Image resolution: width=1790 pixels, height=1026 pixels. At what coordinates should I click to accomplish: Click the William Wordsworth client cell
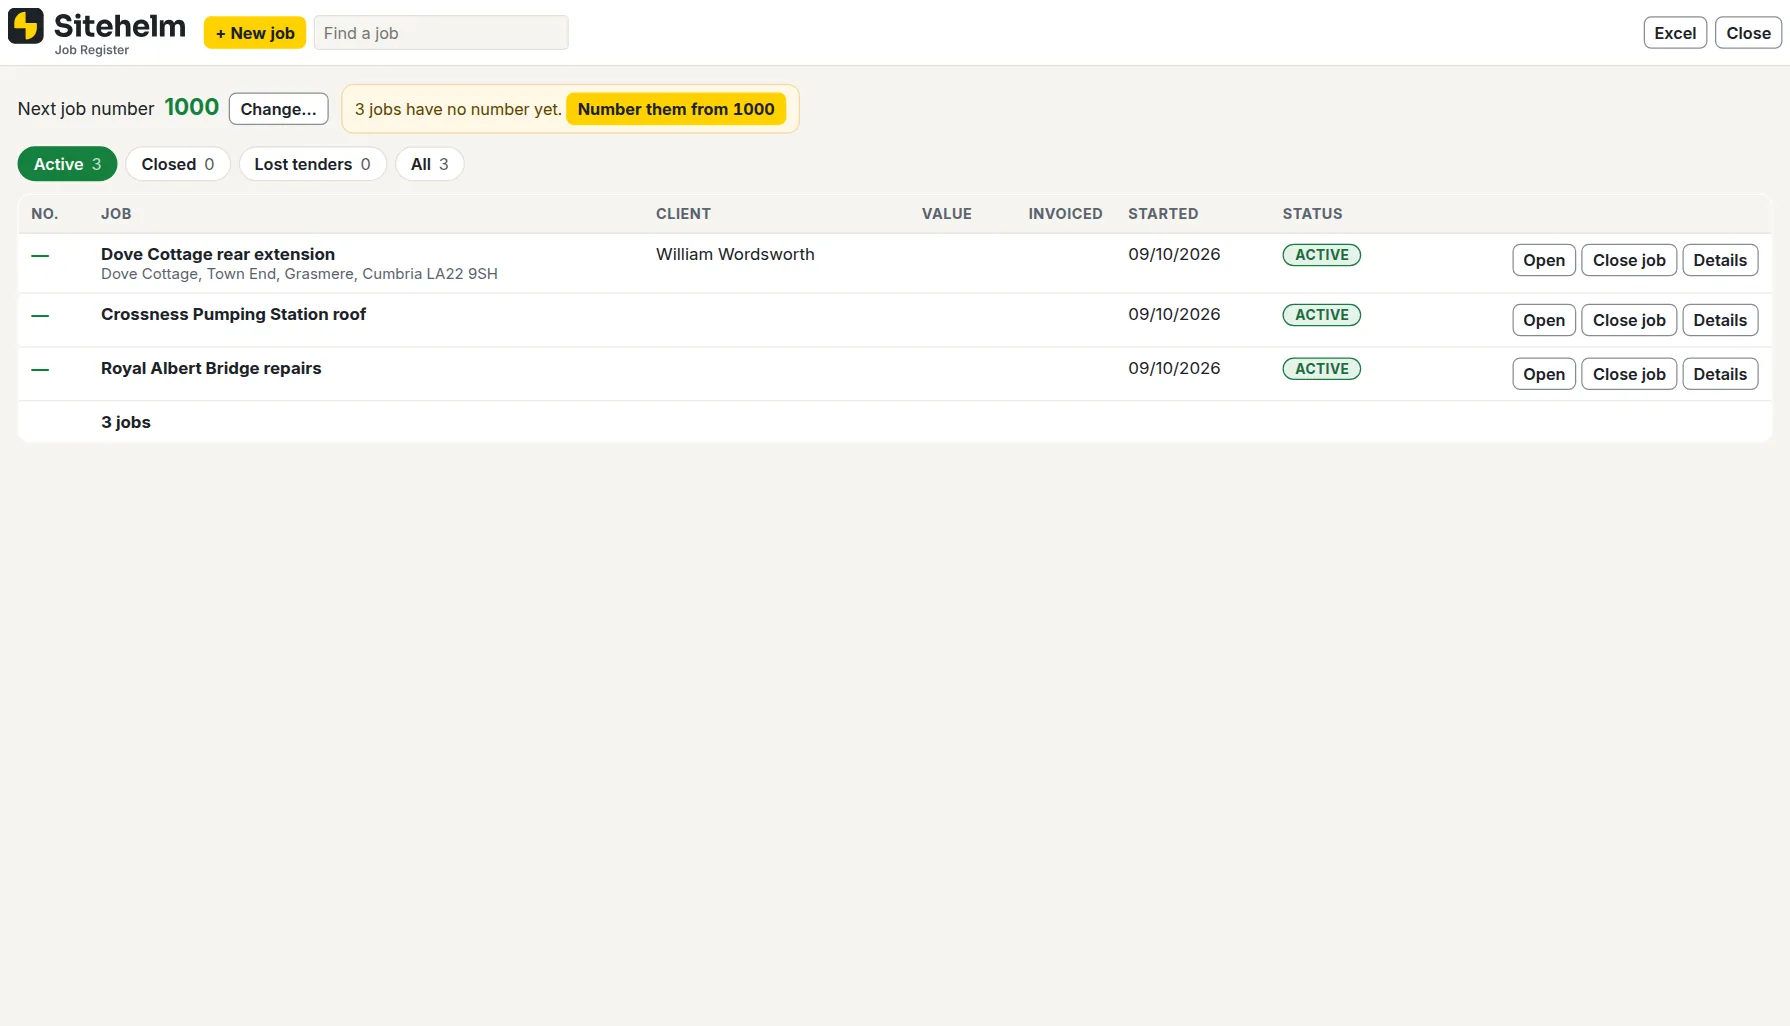coord(735,254)
